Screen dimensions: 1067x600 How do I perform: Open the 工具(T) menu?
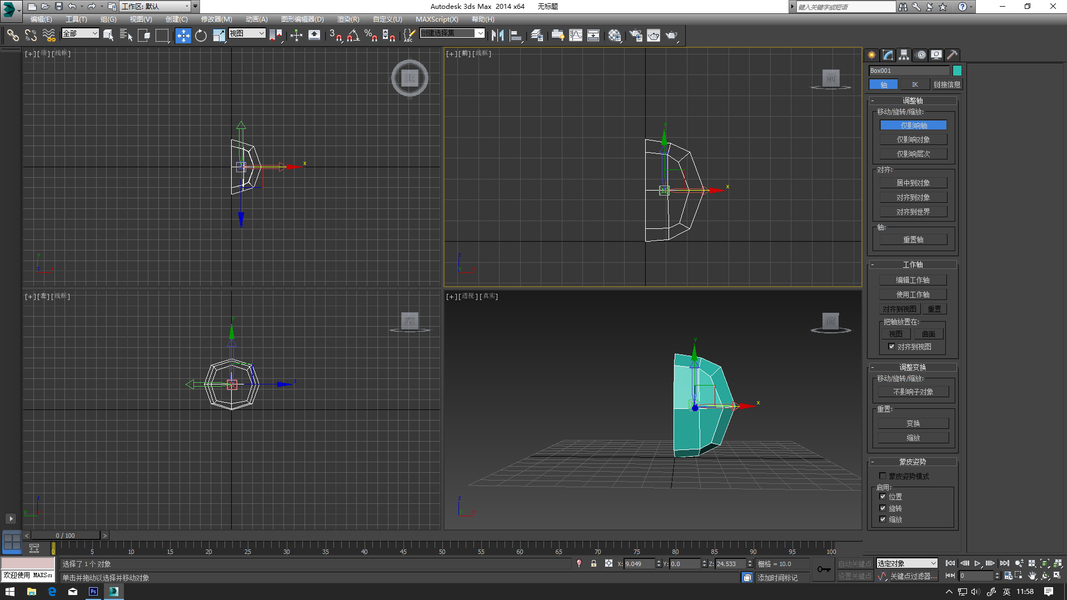point(76,19)
